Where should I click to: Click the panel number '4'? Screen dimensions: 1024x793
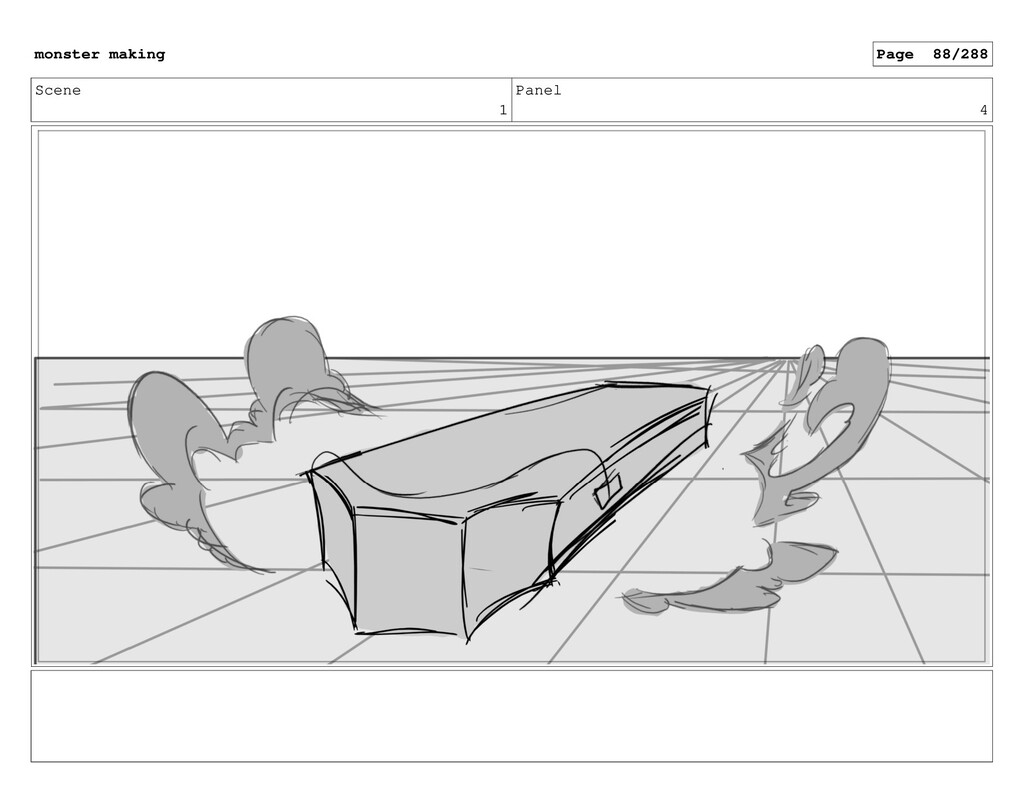click(x=984, y=110)
